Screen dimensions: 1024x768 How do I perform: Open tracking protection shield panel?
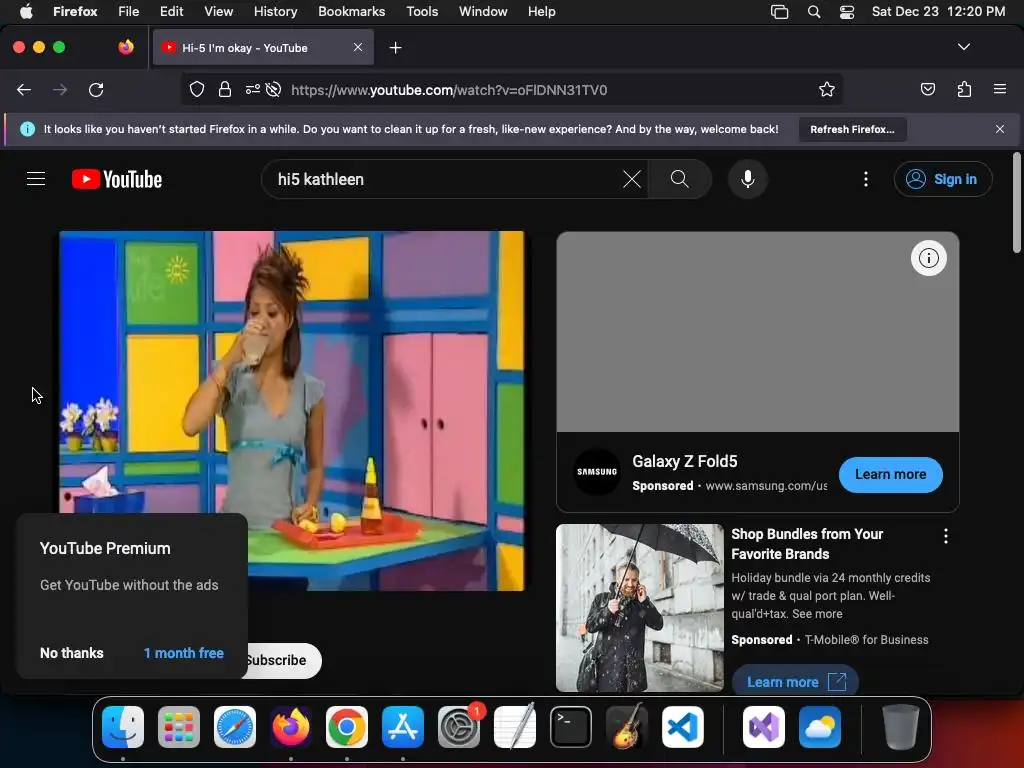197,89
